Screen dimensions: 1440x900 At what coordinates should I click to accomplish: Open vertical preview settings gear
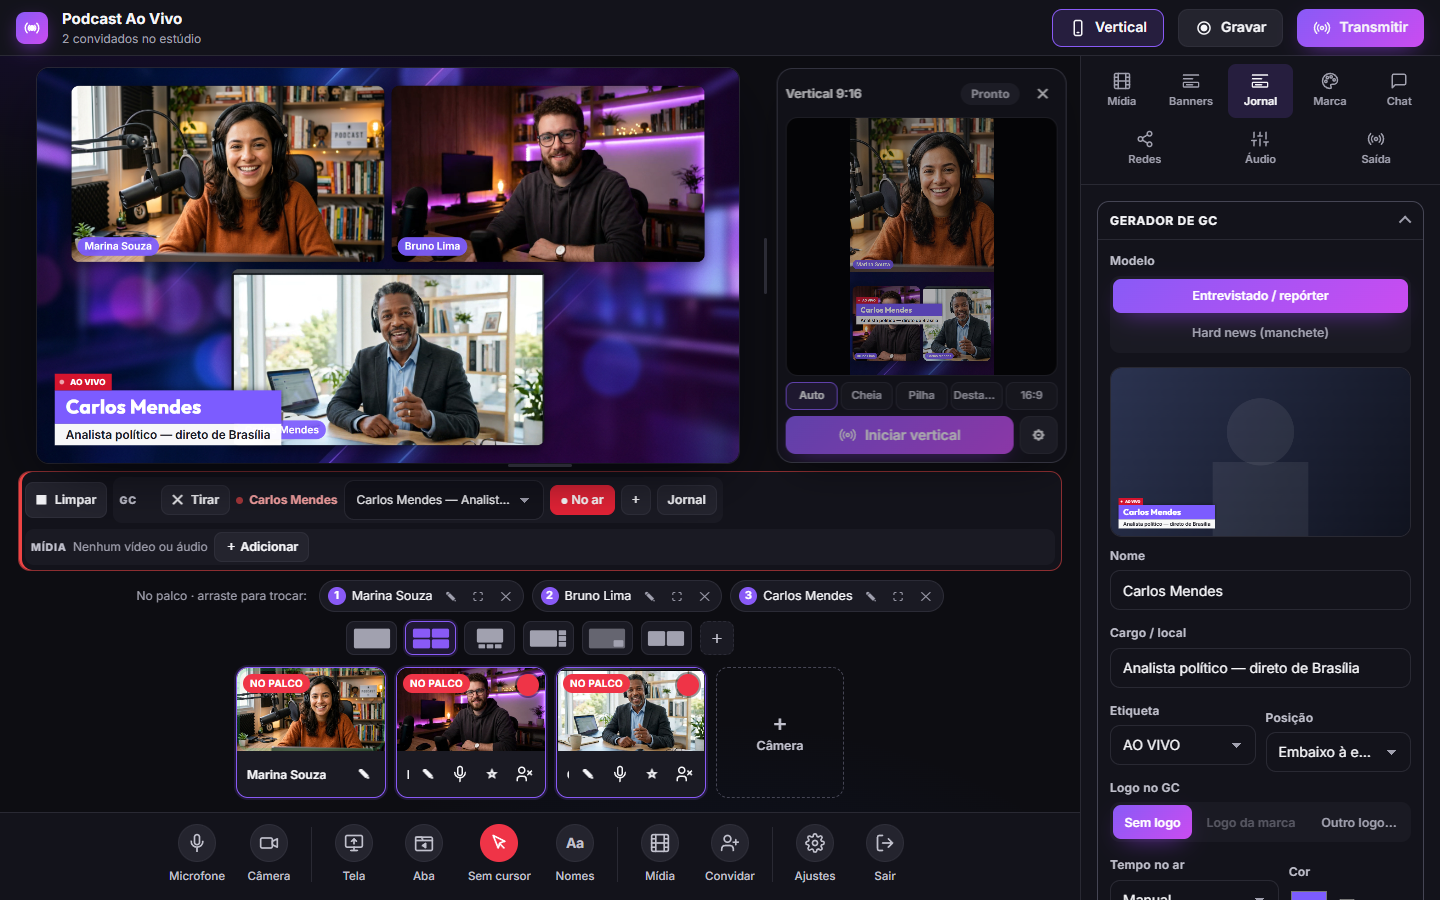1038,435
